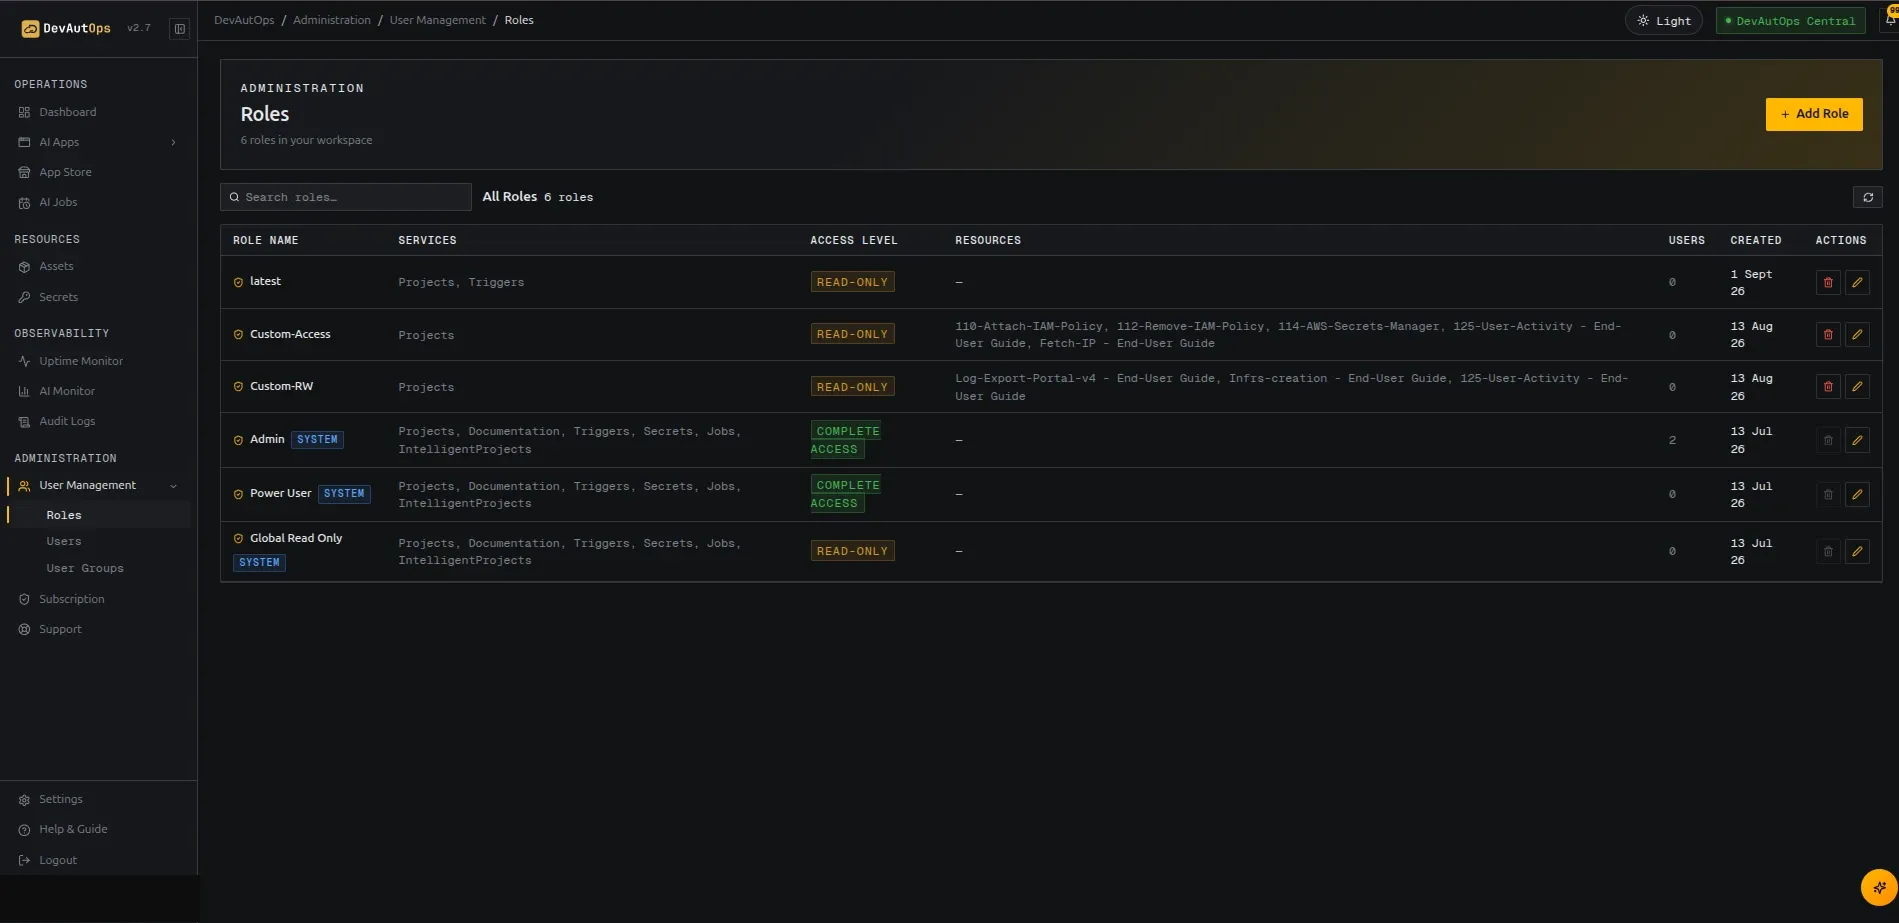Open the floating assistant button
This screenshot has width=1899, height=923.
coord(1878,887)
